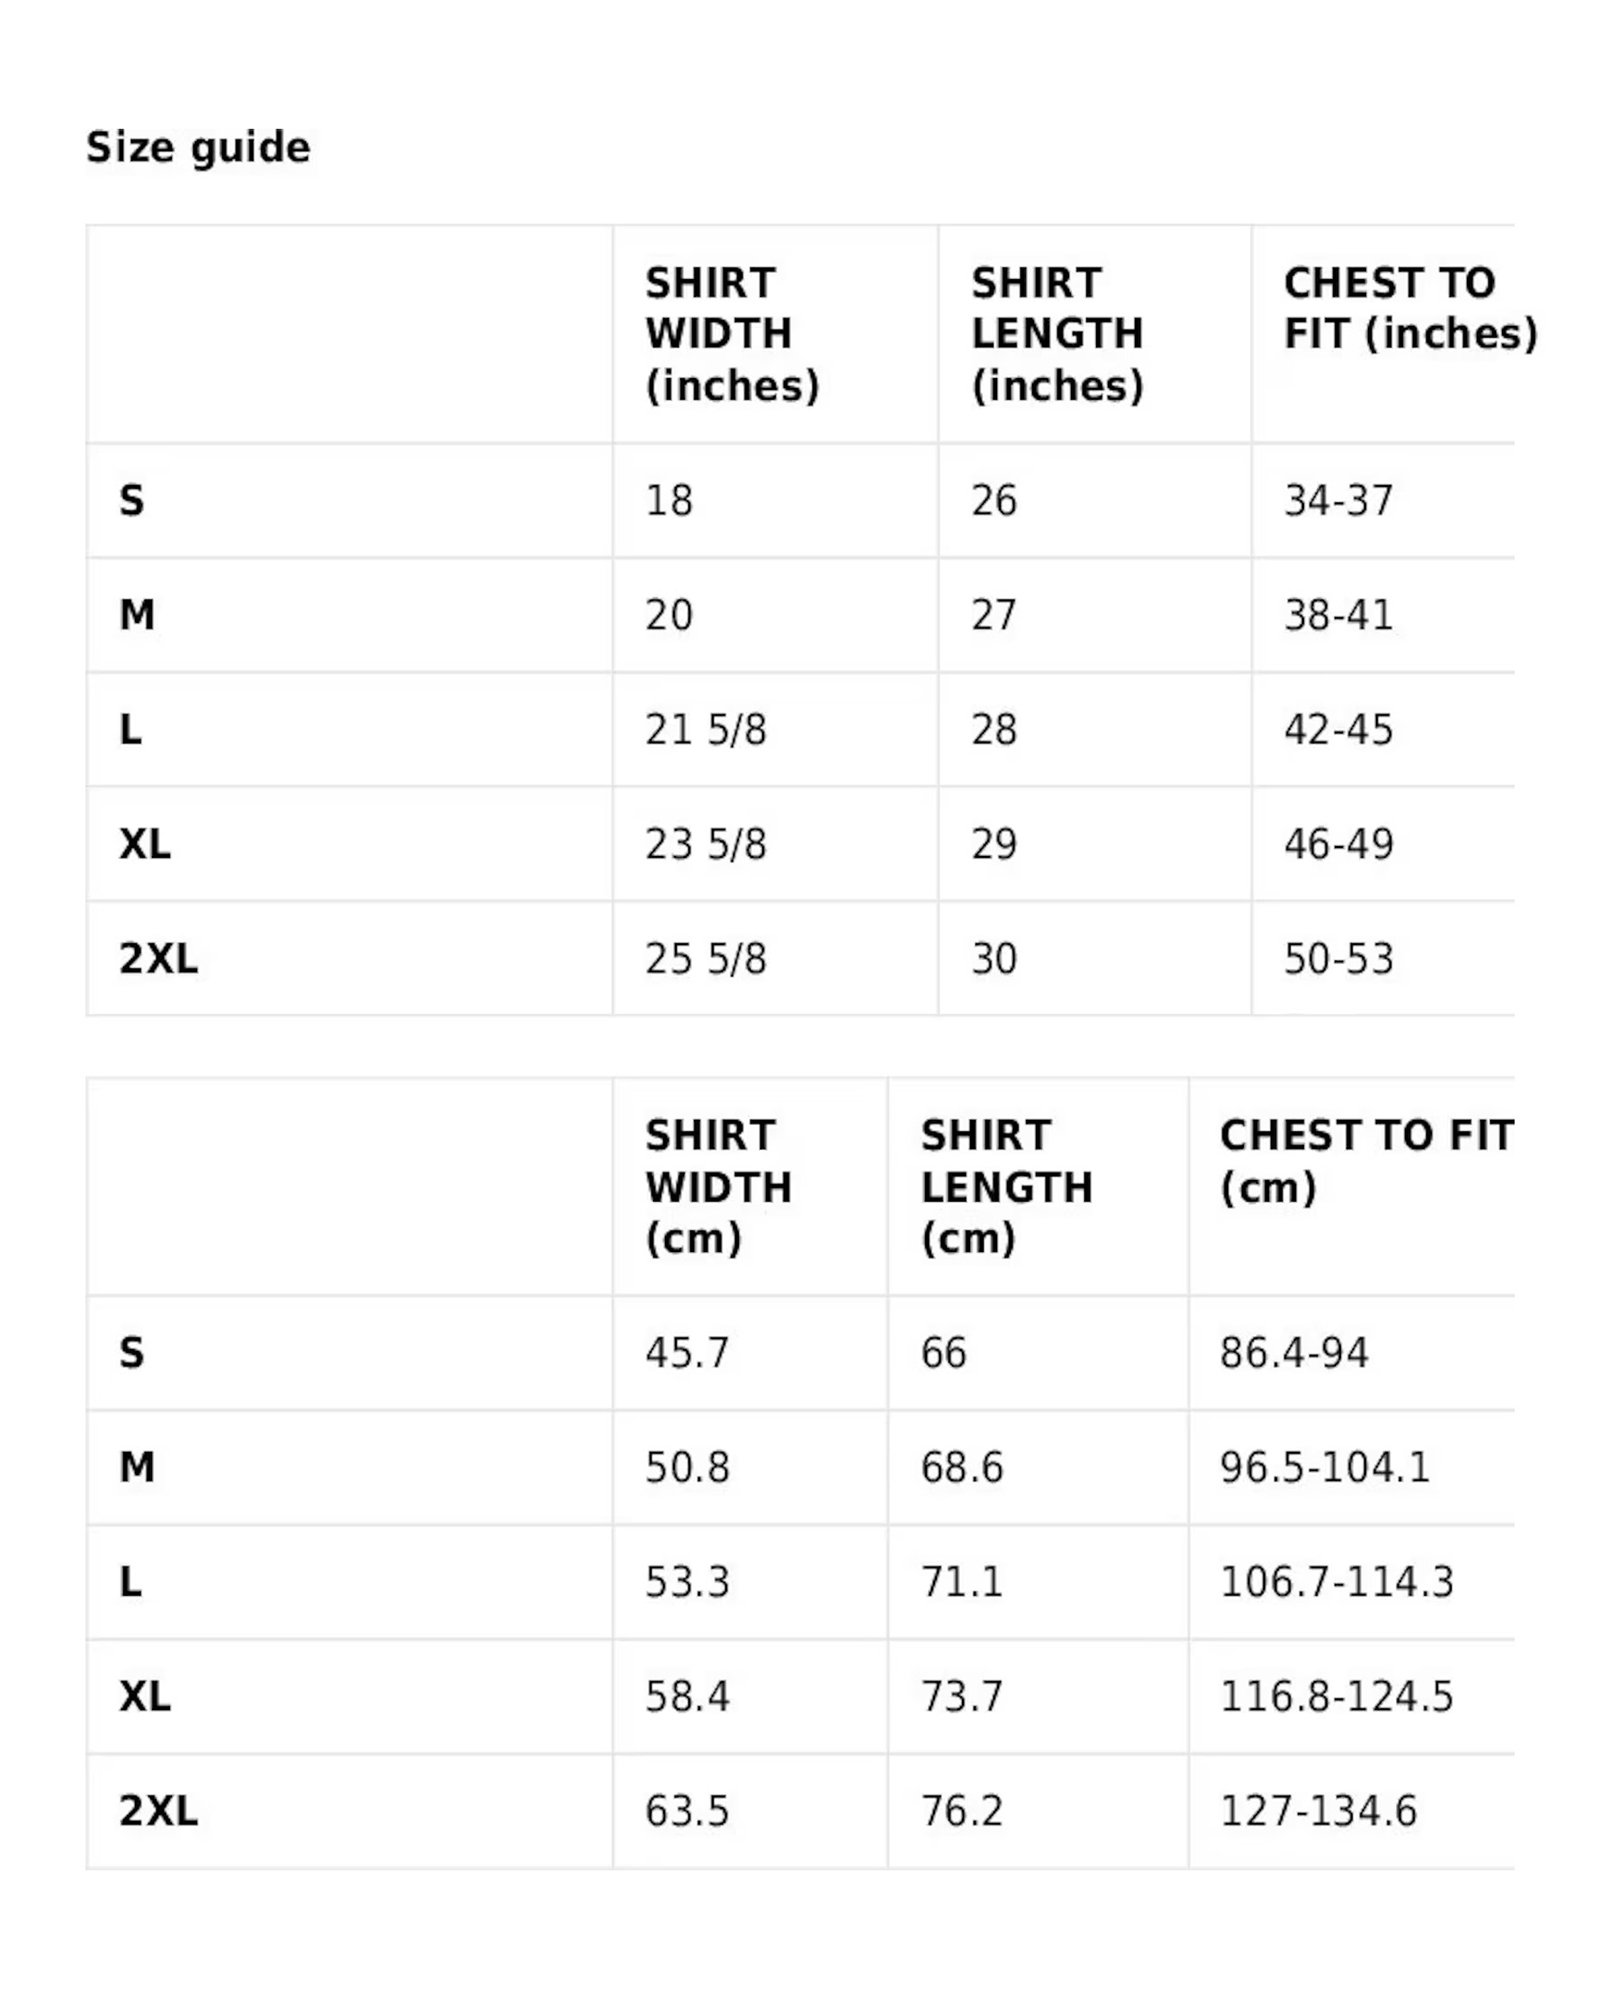1600x2000 pixels.
Task: Click the 45.7 width cell
Action: click(687, 1353)
